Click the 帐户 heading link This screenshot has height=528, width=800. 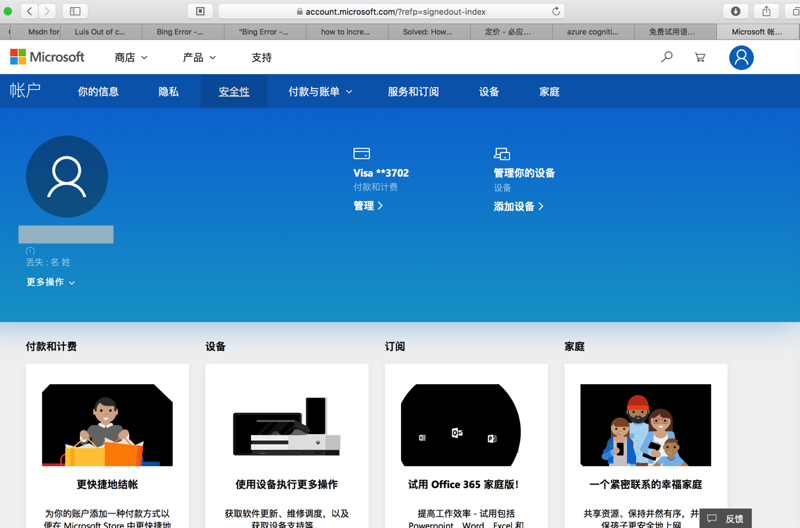(25, 90)
